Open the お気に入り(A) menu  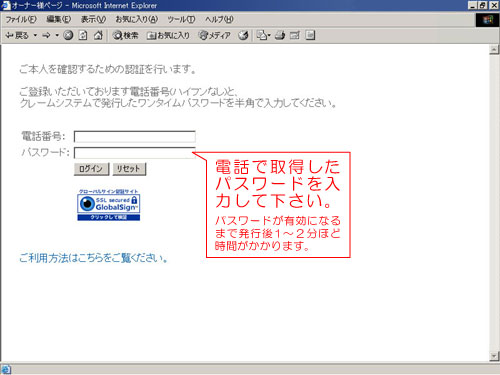pos(137,20)
